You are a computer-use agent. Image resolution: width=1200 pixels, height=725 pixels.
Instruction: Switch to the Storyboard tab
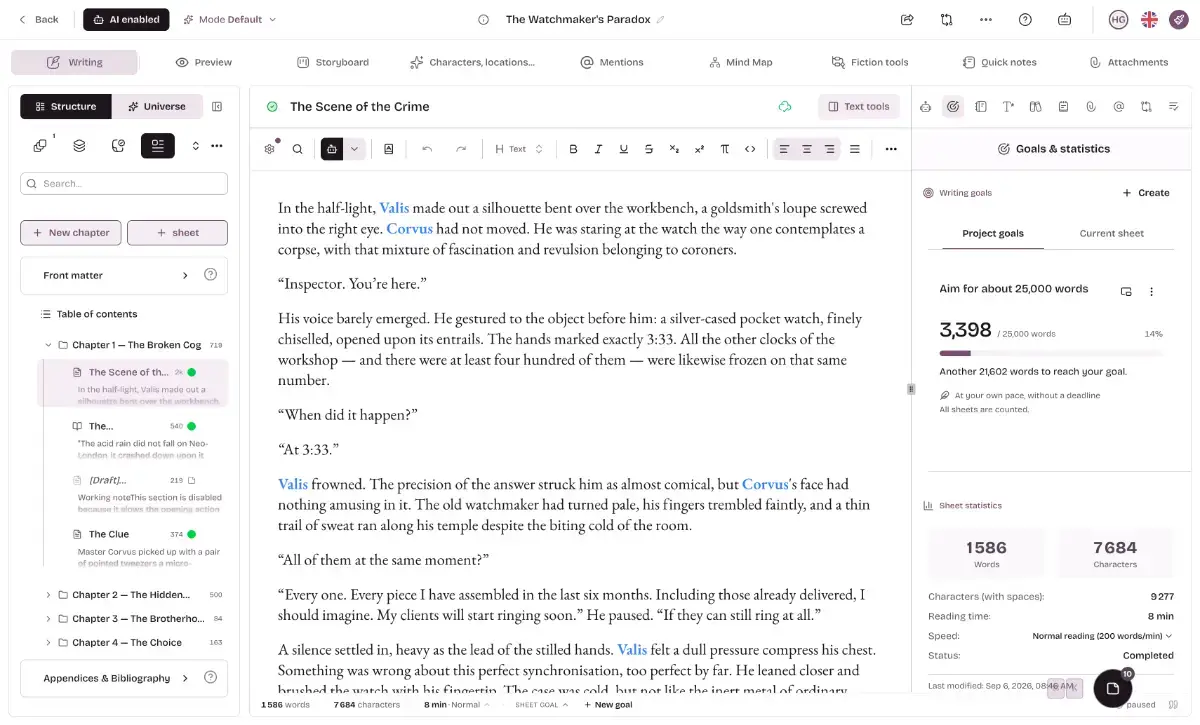click(x=333, y=62)
